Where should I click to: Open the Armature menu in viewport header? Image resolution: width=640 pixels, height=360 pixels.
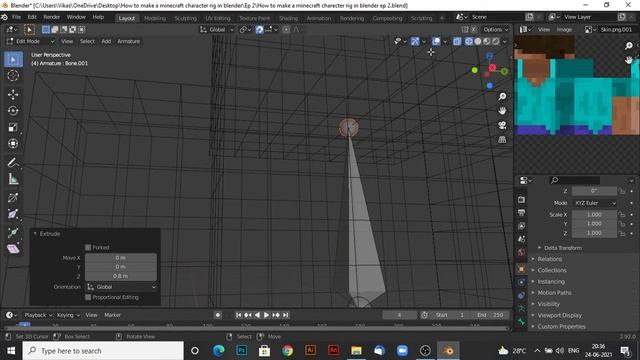coord(129,41)
